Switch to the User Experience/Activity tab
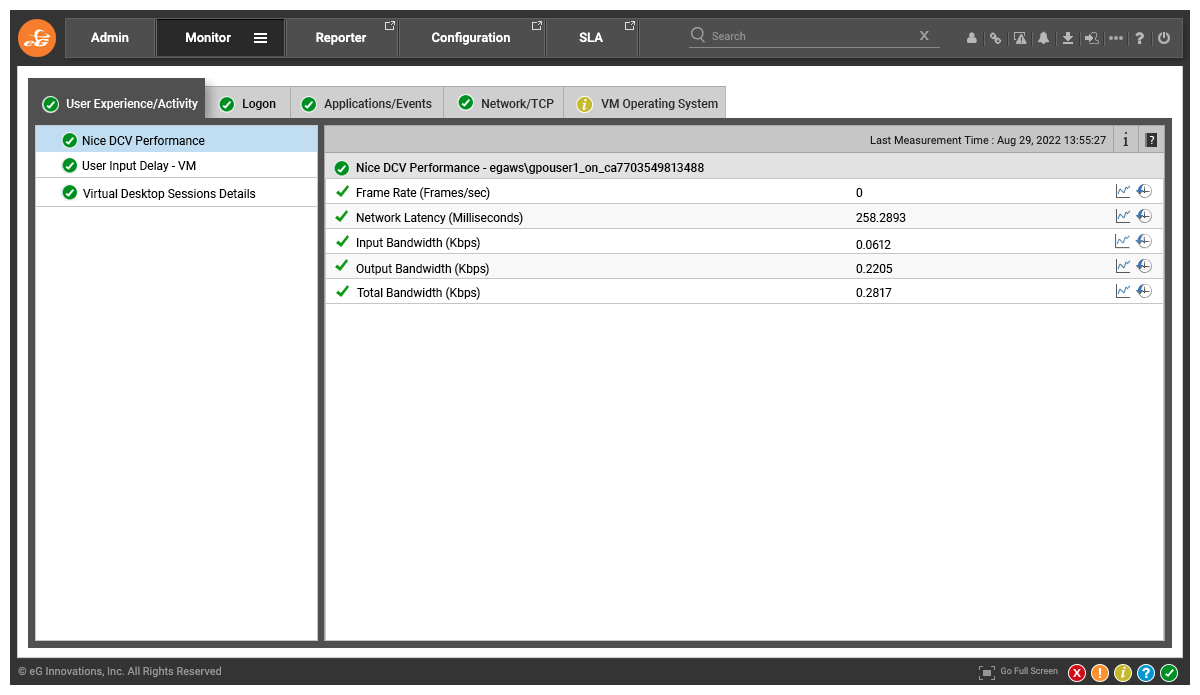1200x695 pixels. click(x=117, y=103)
